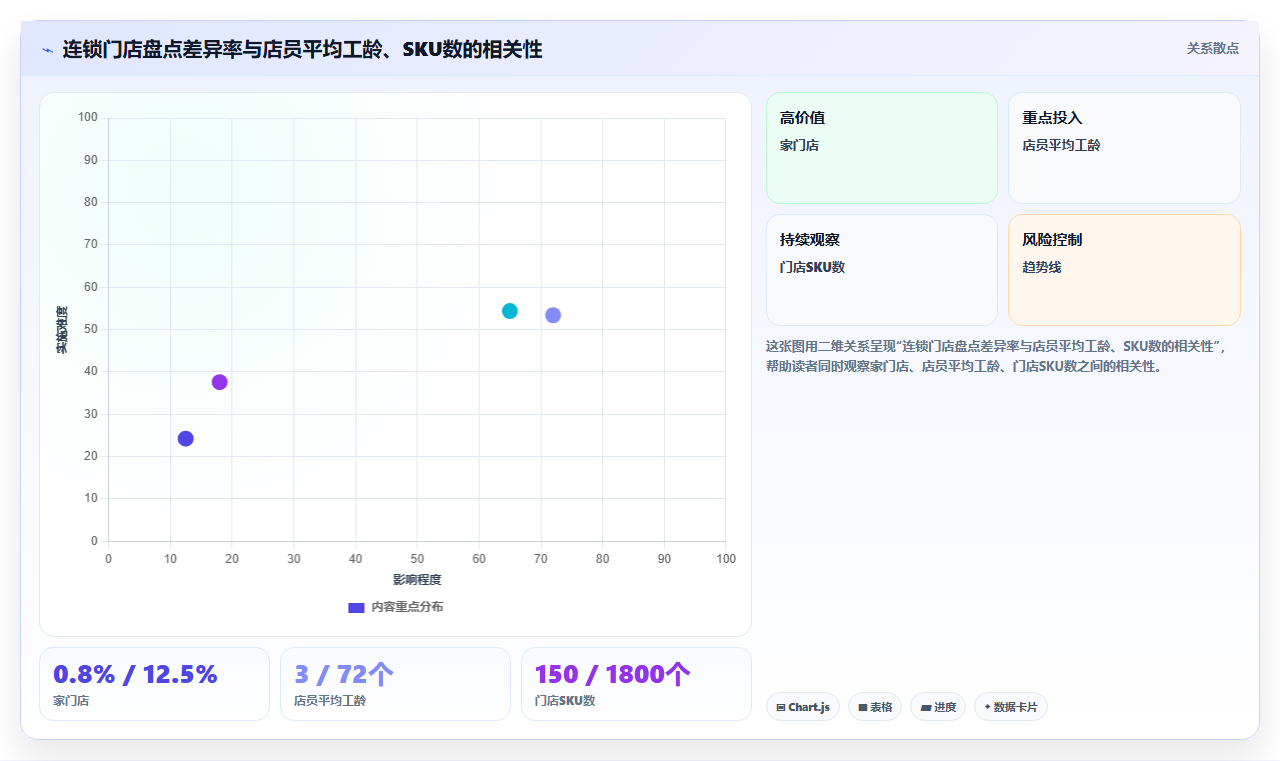This screenshot has width=1280, height=761.
Task: Click the chart title about 连锁门店盘点差异率
Action: (302, 49)
